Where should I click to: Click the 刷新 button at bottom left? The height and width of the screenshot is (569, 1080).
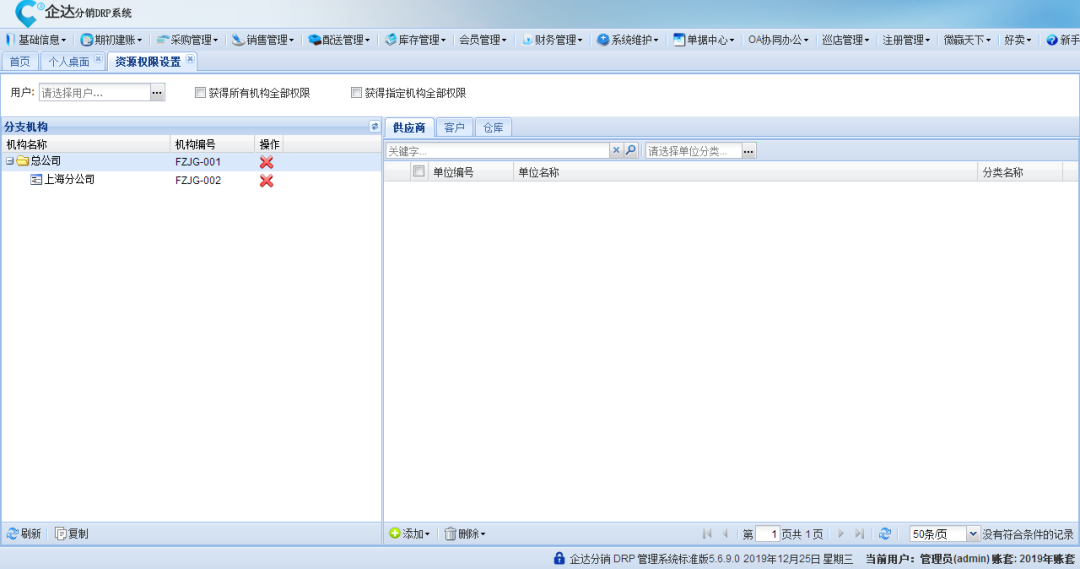24,534
